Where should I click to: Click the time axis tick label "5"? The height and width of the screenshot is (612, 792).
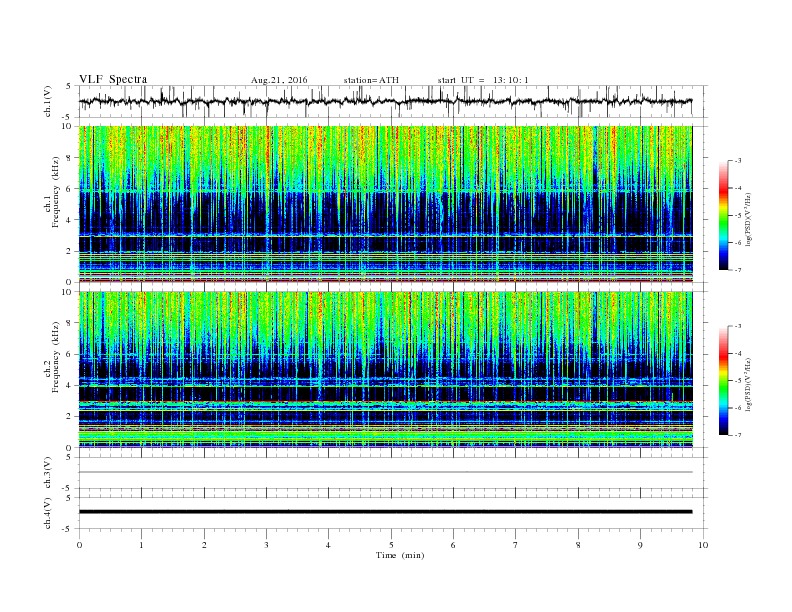coord(391,545)
